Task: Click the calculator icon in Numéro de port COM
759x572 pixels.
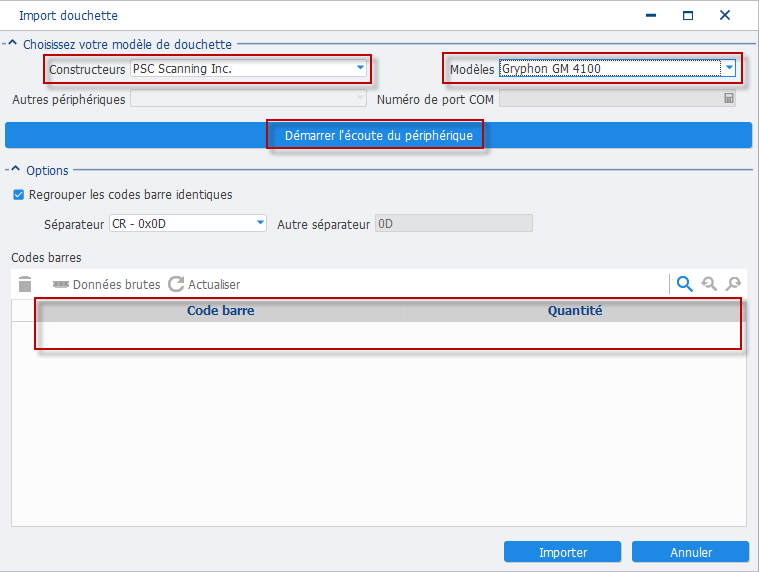Action: tap(729, 99)
